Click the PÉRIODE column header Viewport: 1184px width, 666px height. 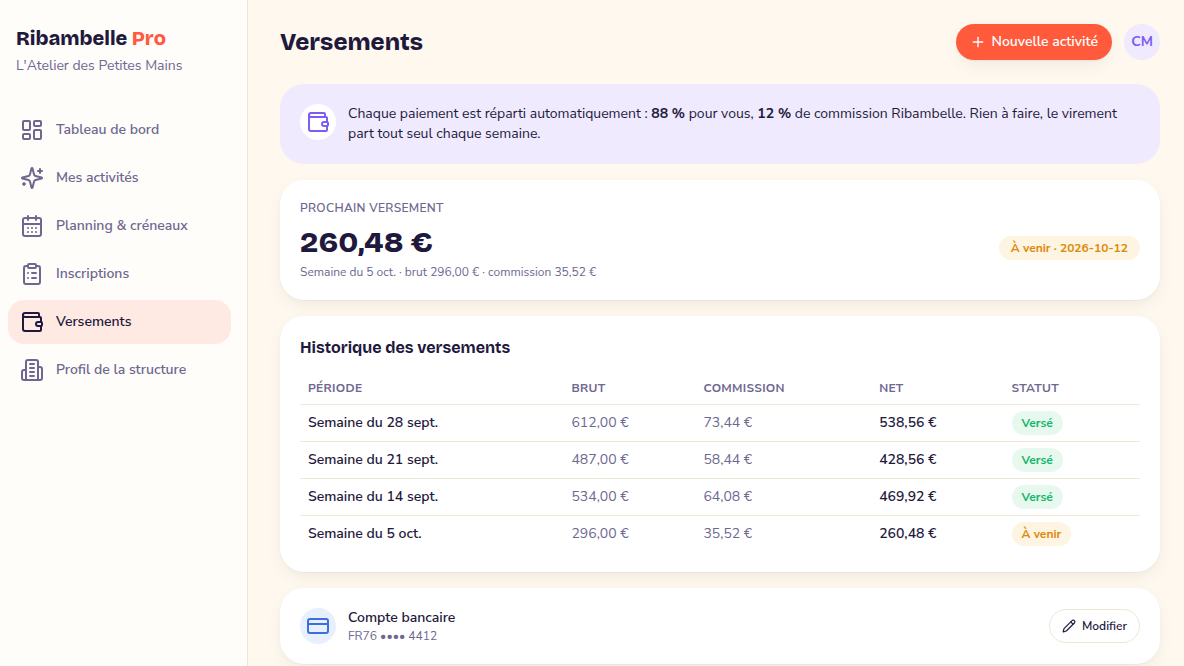coord(335,388)
